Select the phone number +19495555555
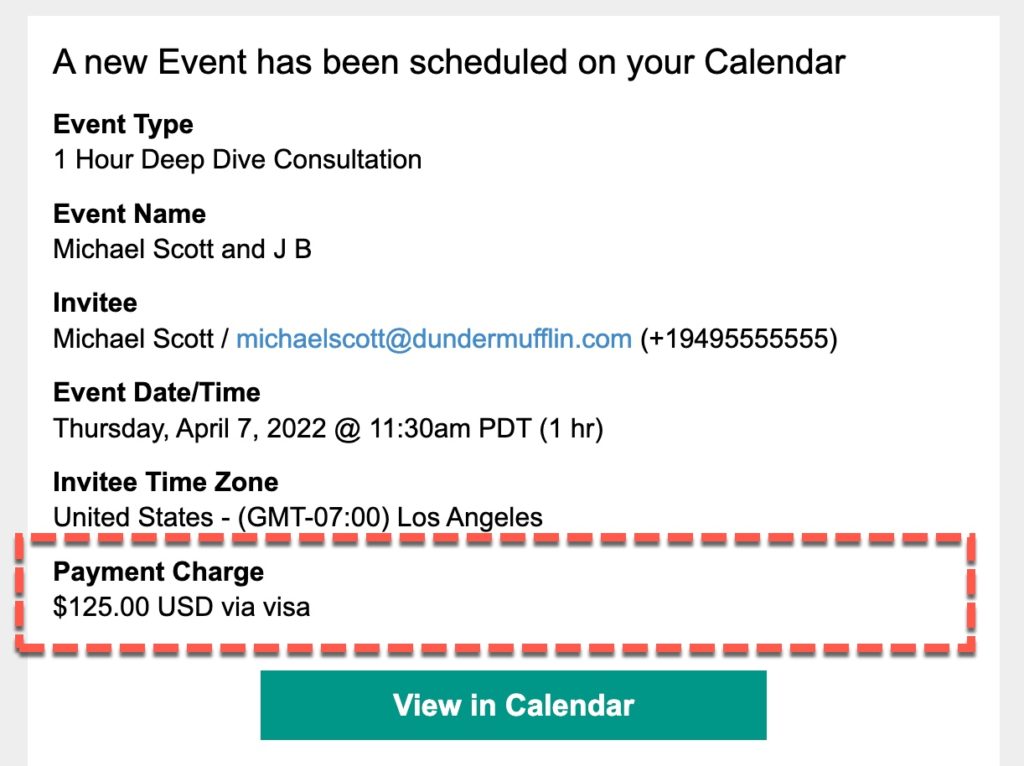The image size is (1024, 766). pyautogui.click(x=739, y=339)
